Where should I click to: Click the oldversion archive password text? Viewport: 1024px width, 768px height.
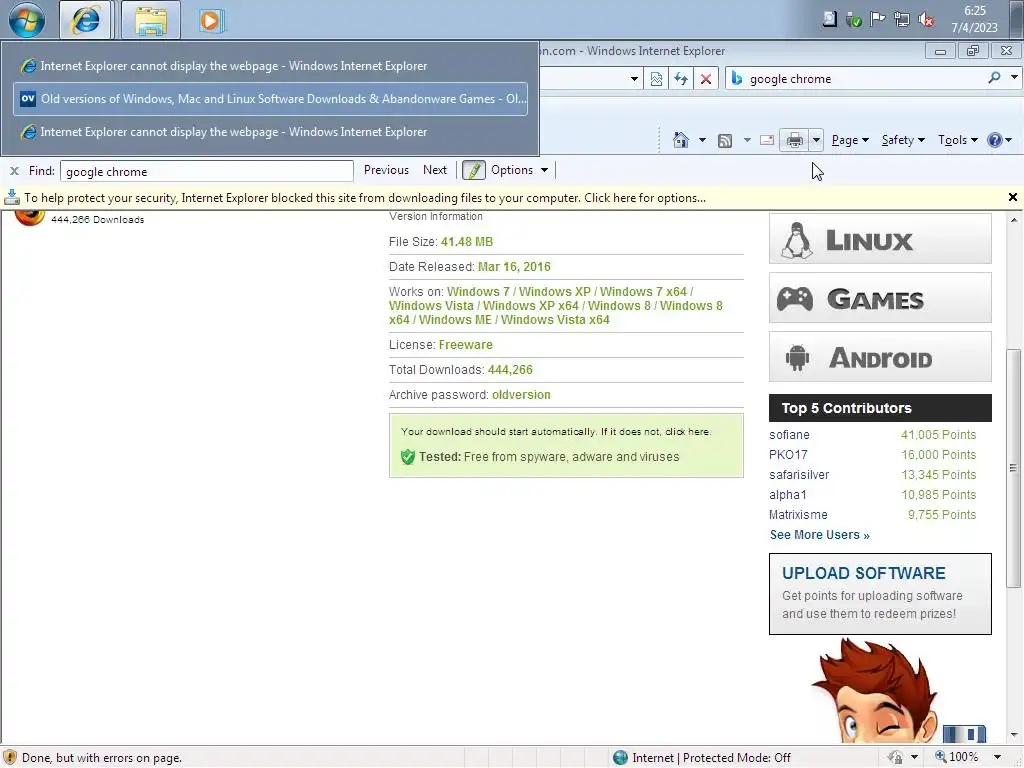(x=521, y=395)
